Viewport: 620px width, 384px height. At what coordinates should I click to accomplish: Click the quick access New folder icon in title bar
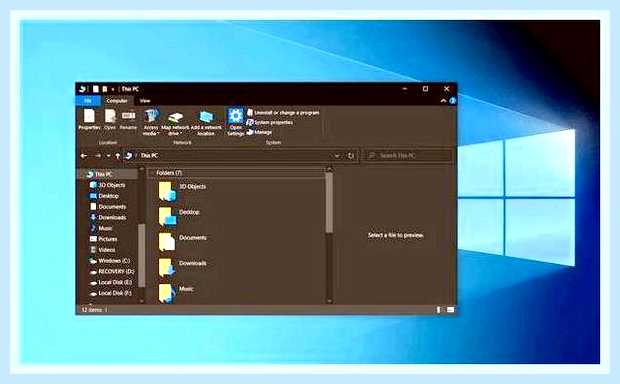pyautogui.click(x=105, y=89)
